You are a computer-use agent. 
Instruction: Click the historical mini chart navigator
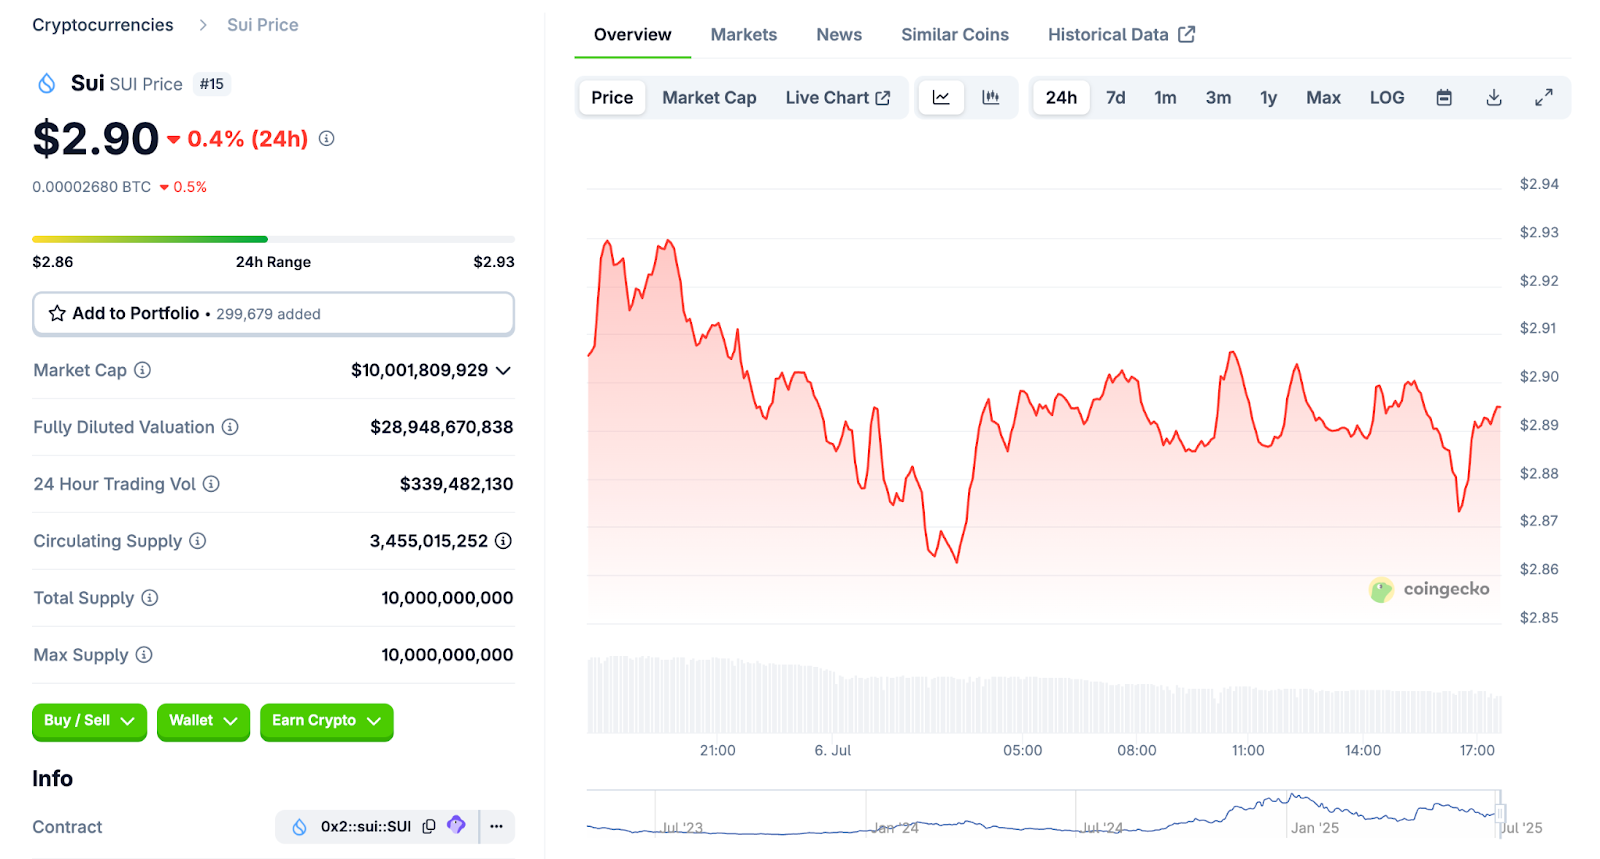(1043, 813)
